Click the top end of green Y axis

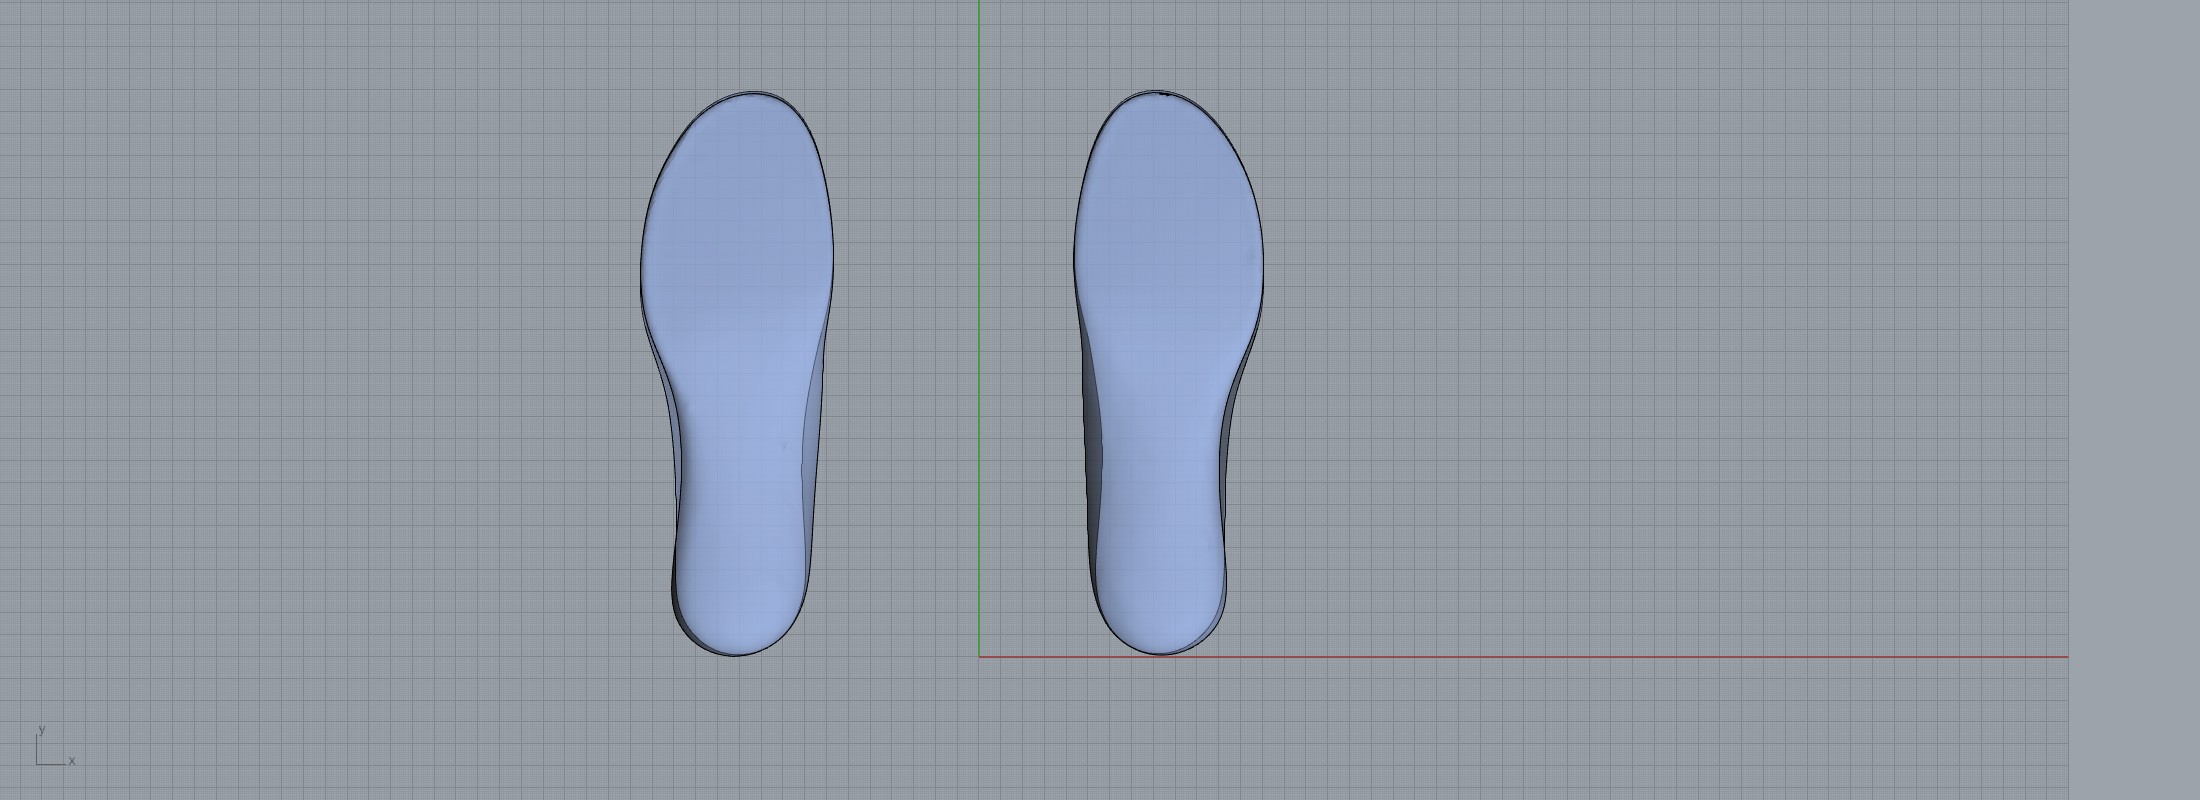pos(980,4)
